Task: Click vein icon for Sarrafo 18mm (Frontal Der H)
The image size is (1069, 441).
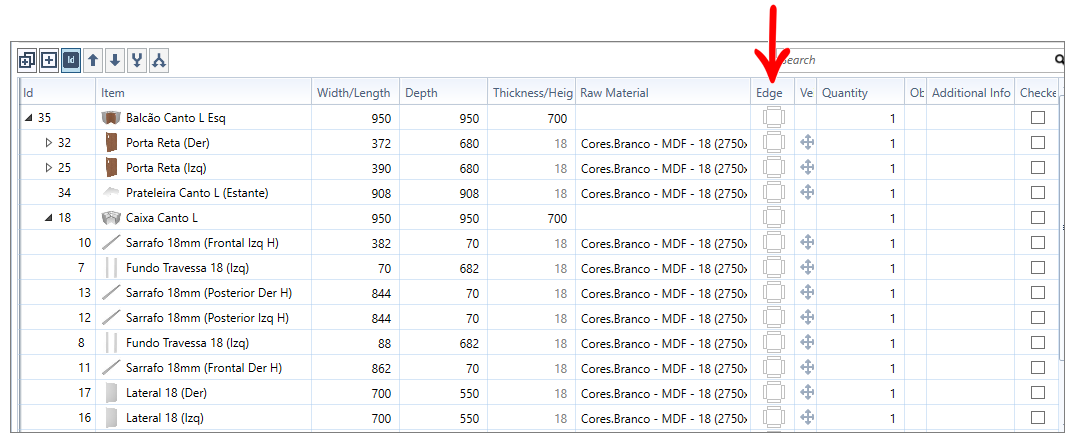Action: click(x=807, y=367)
